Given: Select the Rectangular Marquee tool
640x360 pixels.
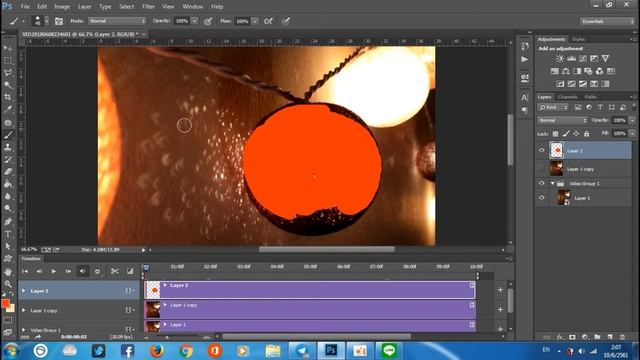Looking at the screenshot, I should (8, 60).
